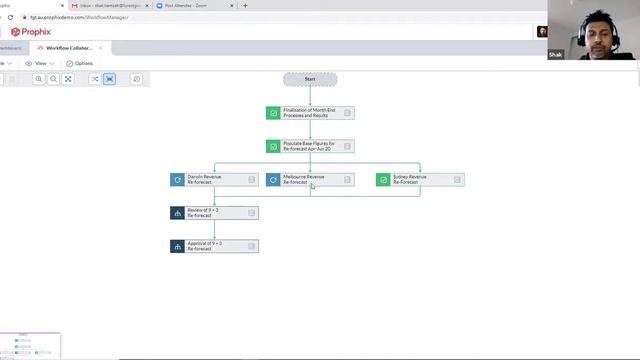Screen dimensions: 640x360
Task: Reload the browser page
Action: tap(11, 18)
